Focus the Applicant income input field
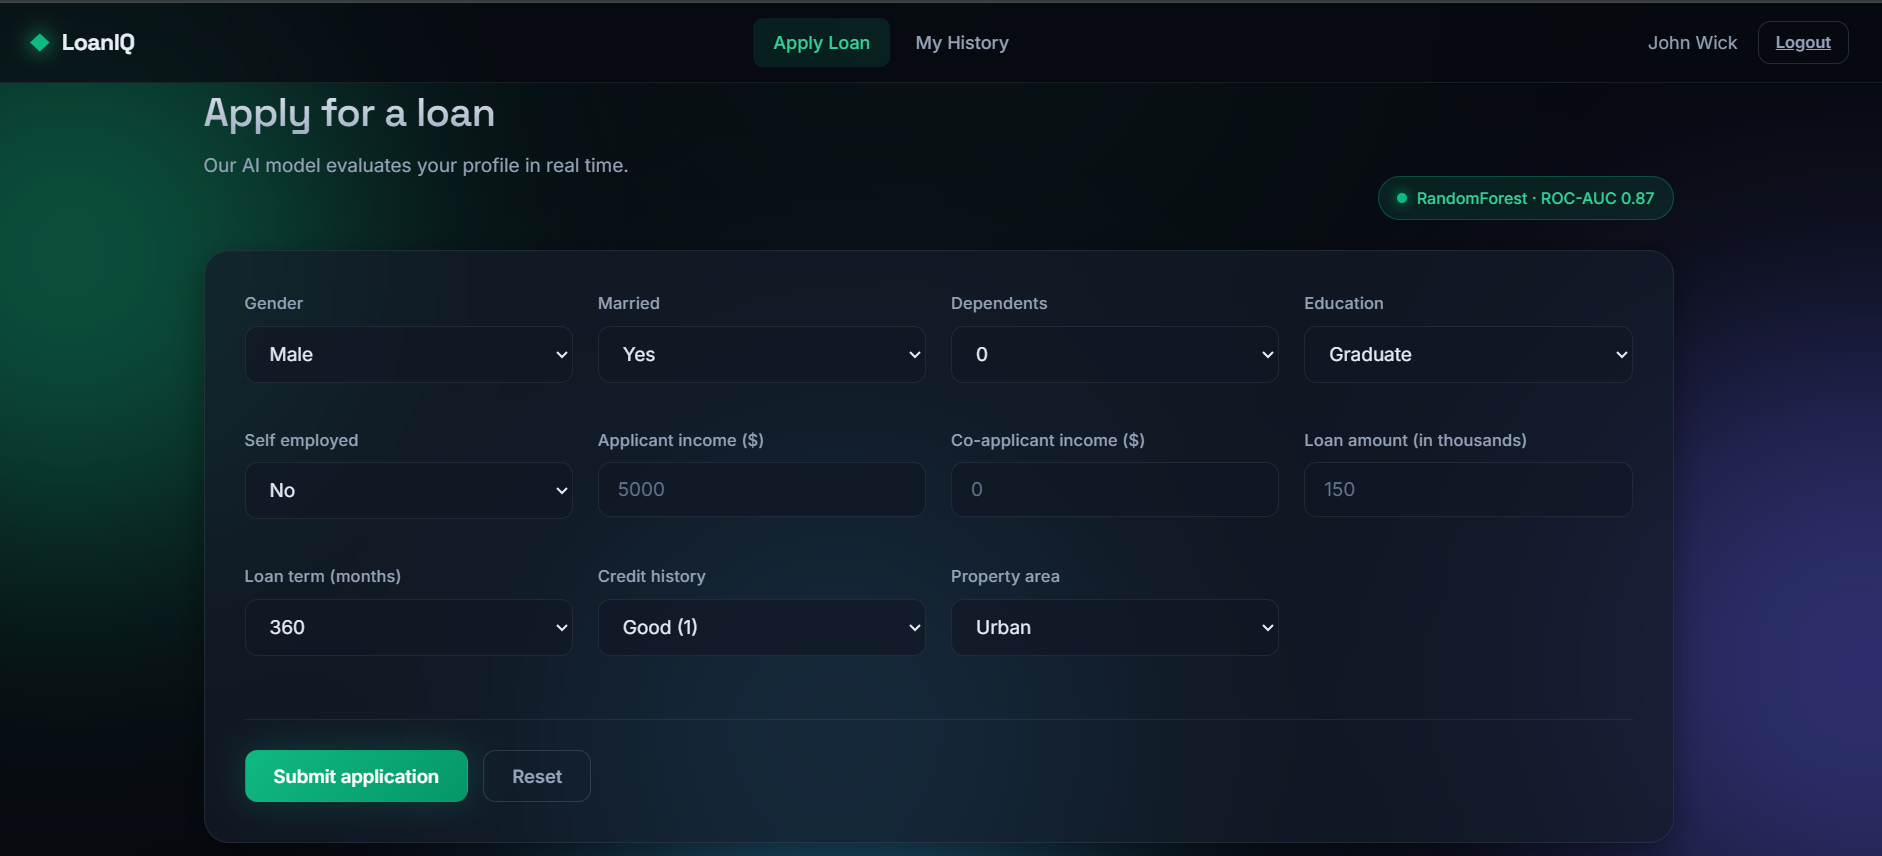The image size is (1882, 856). [761, 489]
